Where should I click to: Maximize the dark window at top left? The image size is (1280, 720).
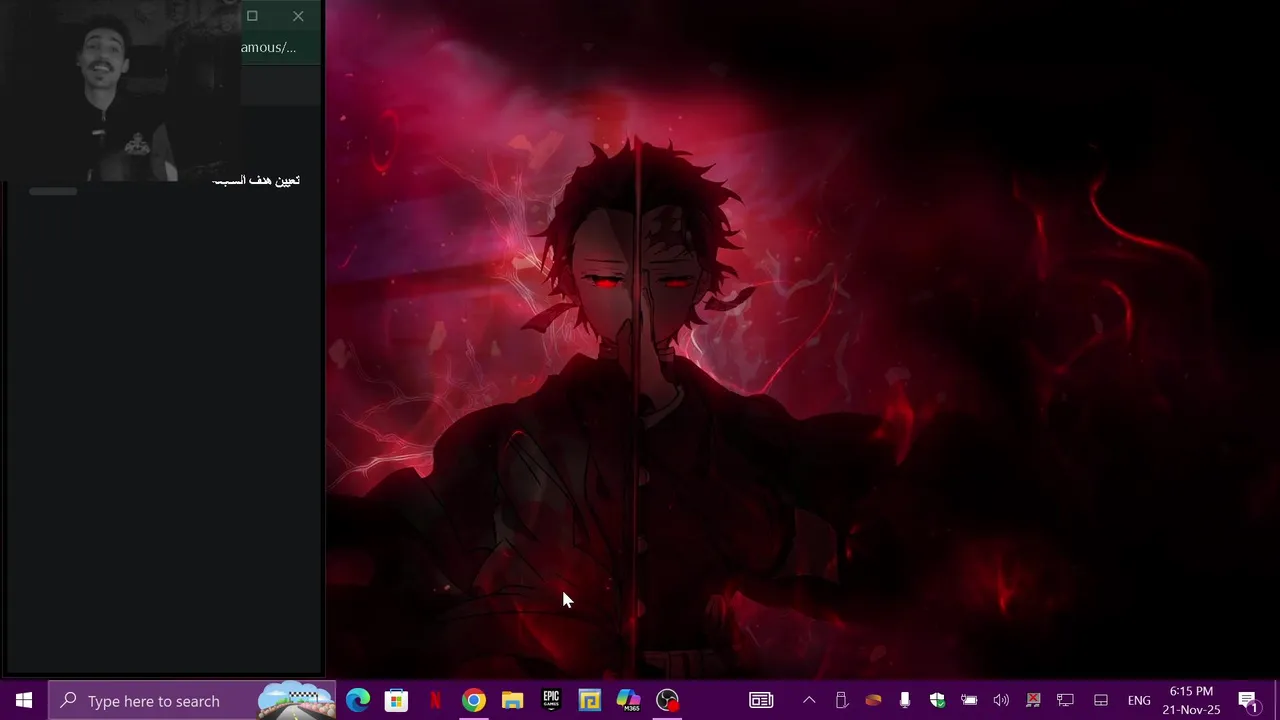252,16
